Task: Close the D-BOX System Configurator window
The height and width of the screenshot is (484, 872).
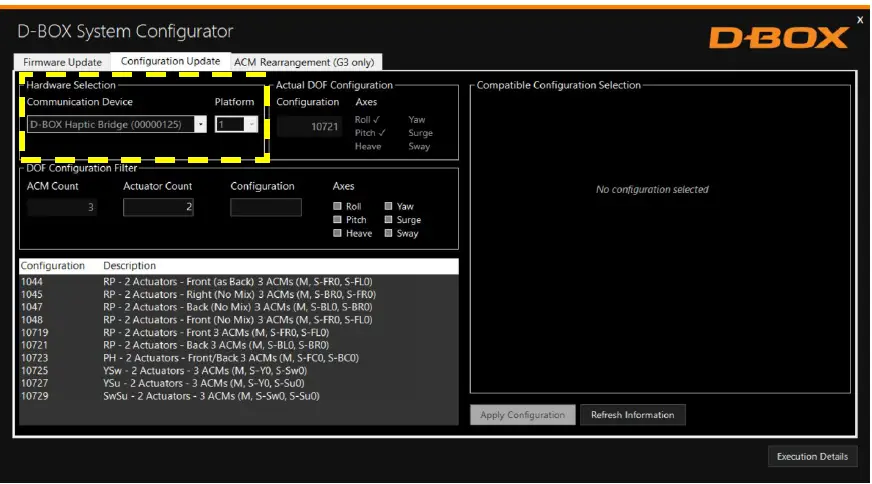Action: [860, 19]
